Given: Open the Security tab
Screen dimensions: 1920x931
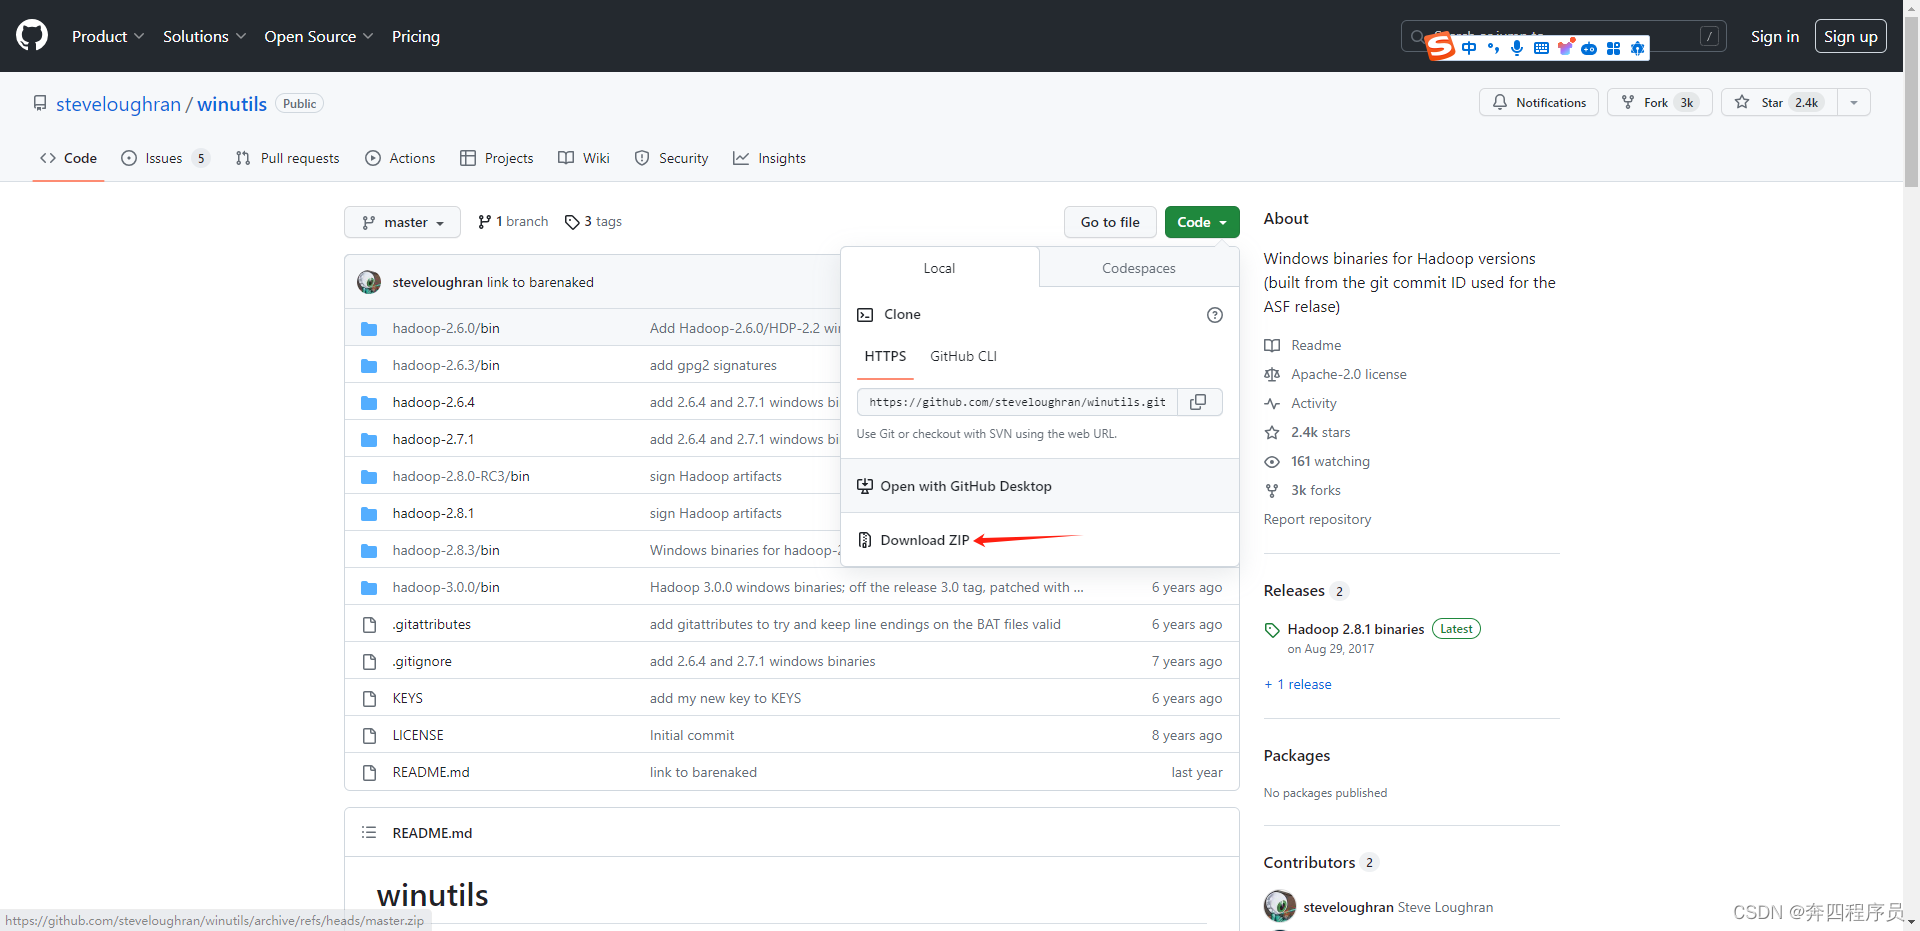Looking at the screenshot, I should [672, 158].
